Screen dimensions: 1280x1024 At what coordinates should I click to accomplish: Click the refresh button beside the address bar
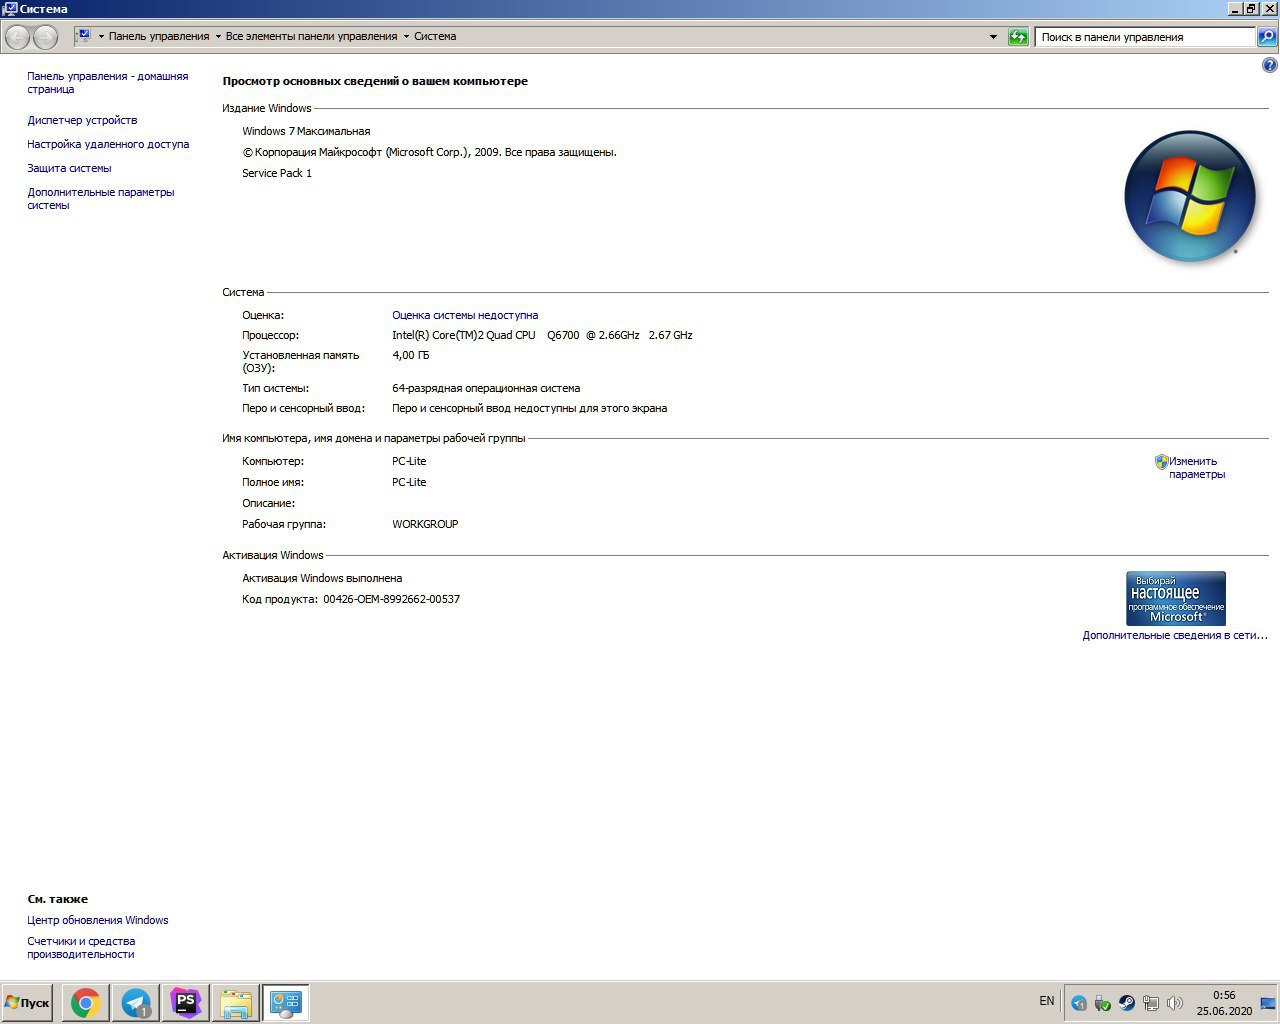tap(1018, 37)
